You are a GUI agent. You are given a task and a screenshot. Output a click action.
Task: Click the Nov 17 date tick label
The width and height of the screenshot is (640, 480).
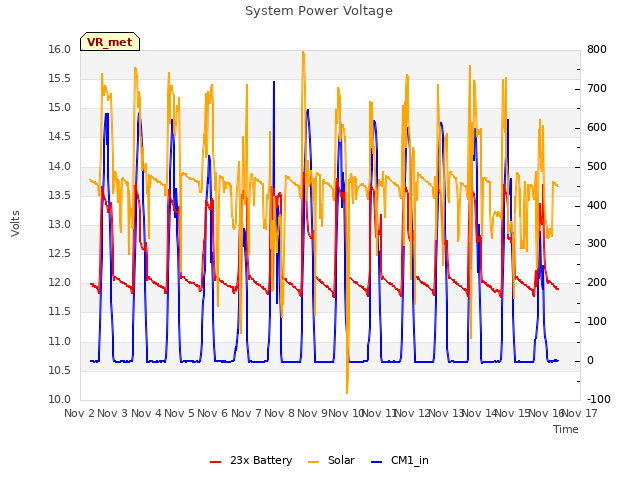point(580,413)
